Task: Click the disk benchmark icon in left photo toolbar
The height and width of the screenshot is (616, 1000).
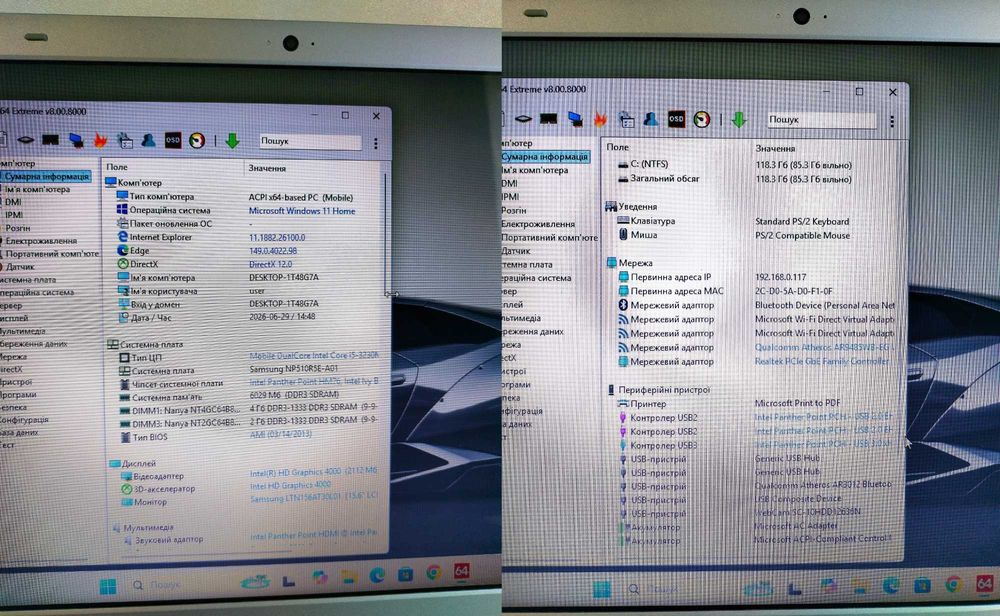Action: [26, 140]
